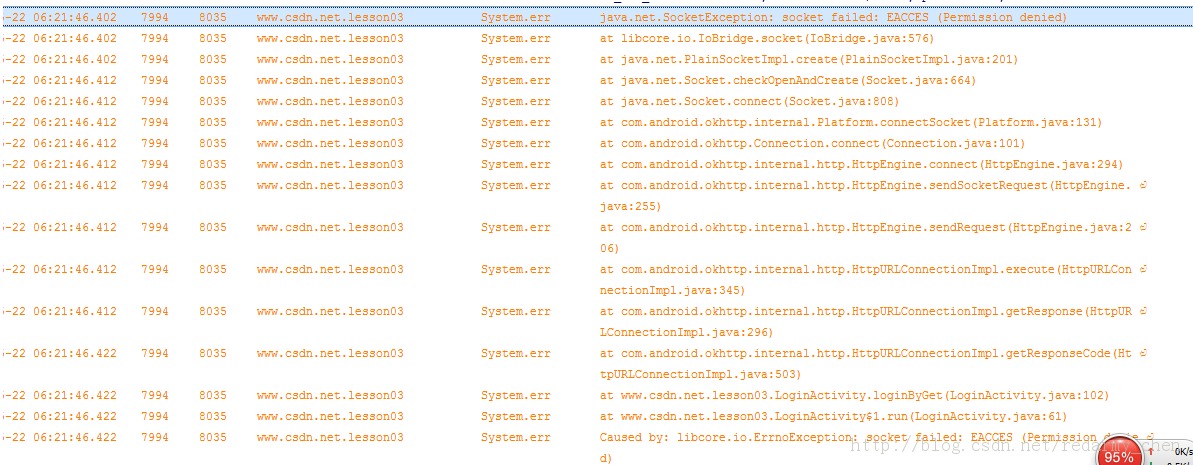1193x465 pixels.
Task: Click the wrap marker on the HttpURLConnectionImpl.execute row
Action: (1144, 269)
